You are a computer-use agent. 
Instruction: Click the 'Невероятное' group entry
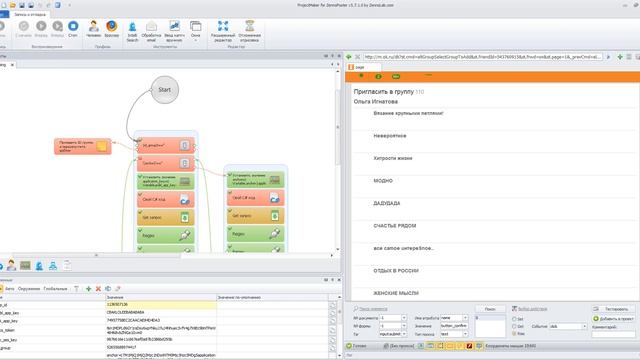click(390, 136)
